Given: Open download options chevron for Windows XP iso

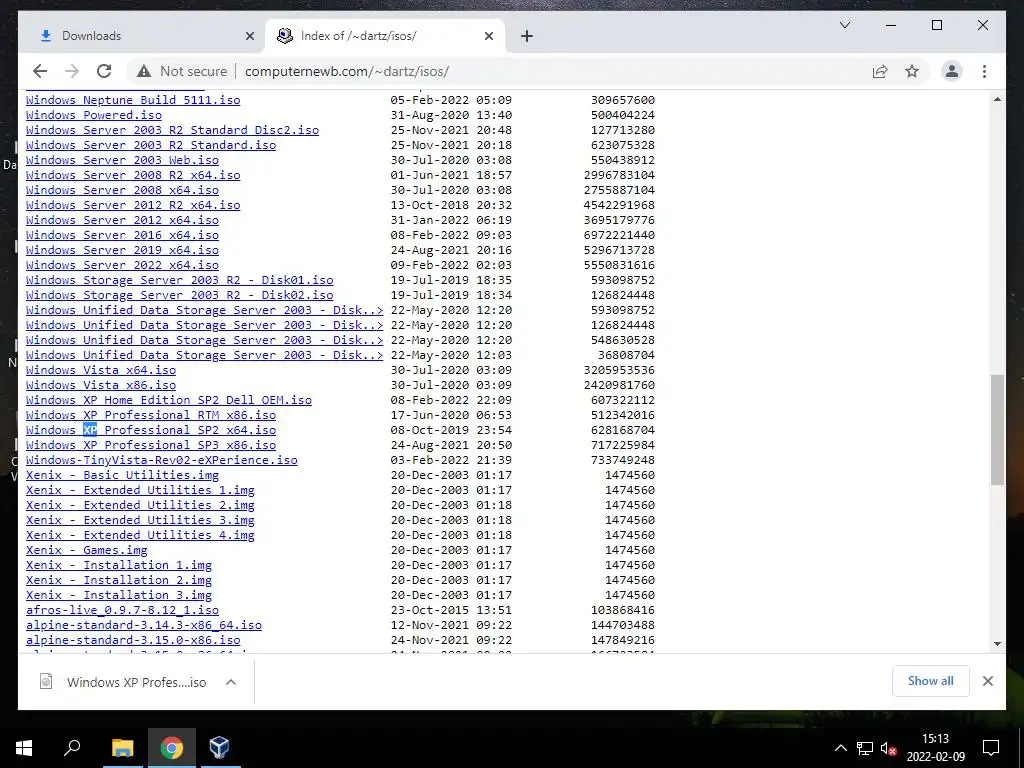Looking at the screenshot, I should click(x=231, y=682).
